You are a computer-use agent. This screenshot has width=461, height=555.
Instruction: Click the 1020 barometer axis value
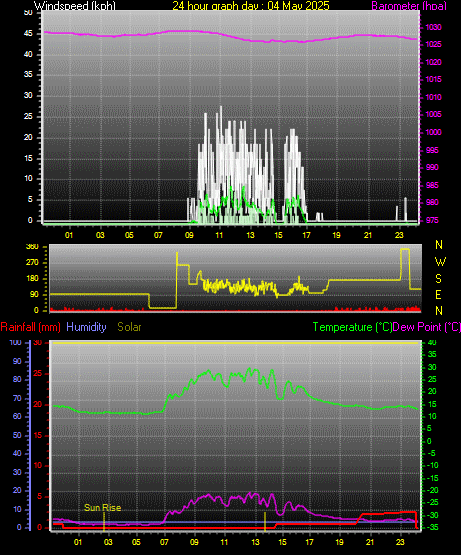pyautogui.click(x=433, y=62)
